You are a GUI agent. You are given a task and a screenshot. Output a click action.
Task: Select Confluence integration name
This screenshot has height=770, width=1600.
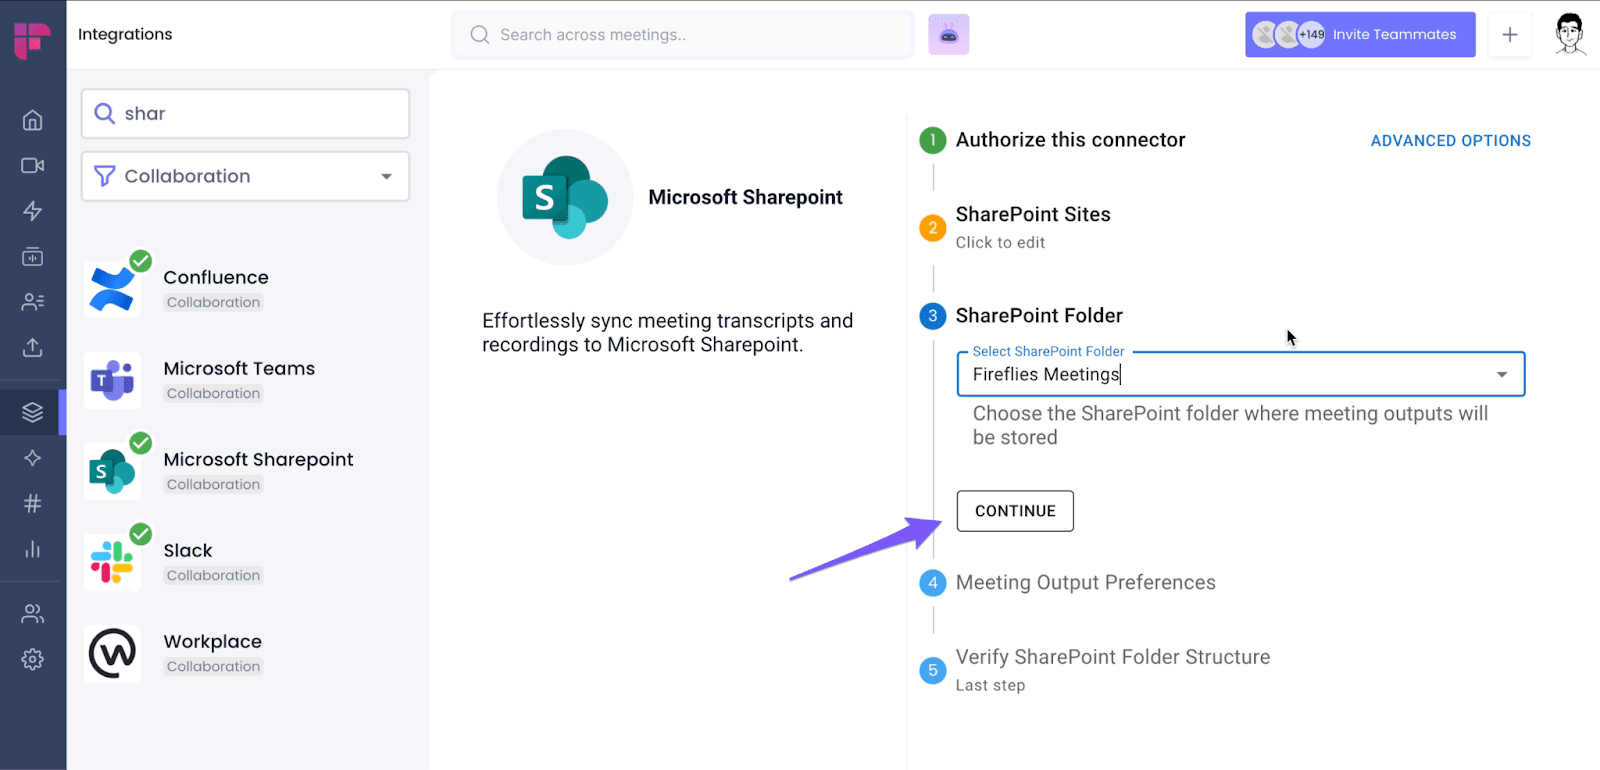click(x=216, y=277)
